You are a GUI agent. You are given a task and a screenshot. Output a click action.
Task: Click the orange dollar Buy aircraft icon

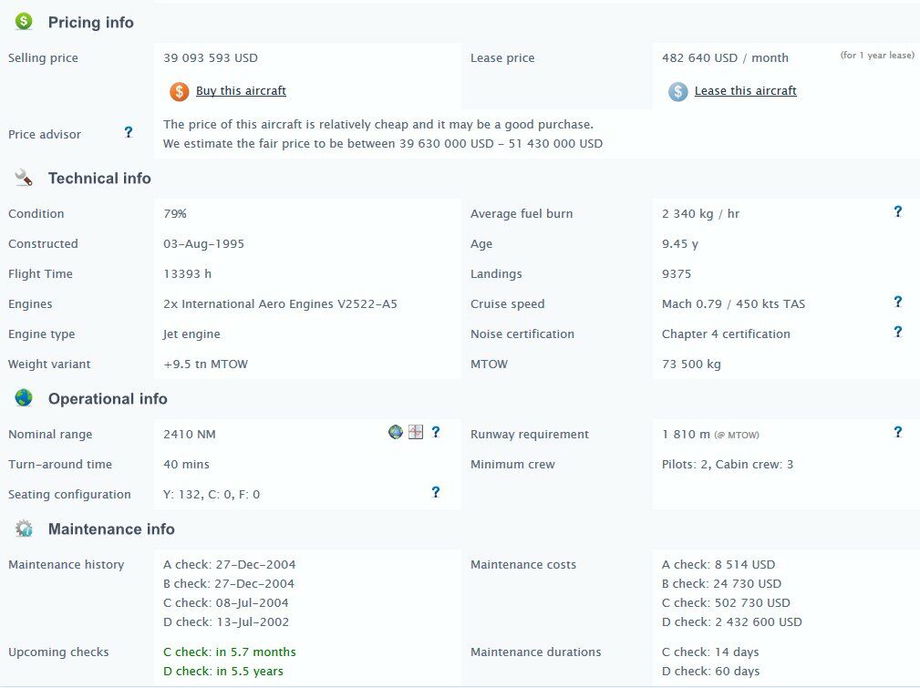(x=179, y=92)
